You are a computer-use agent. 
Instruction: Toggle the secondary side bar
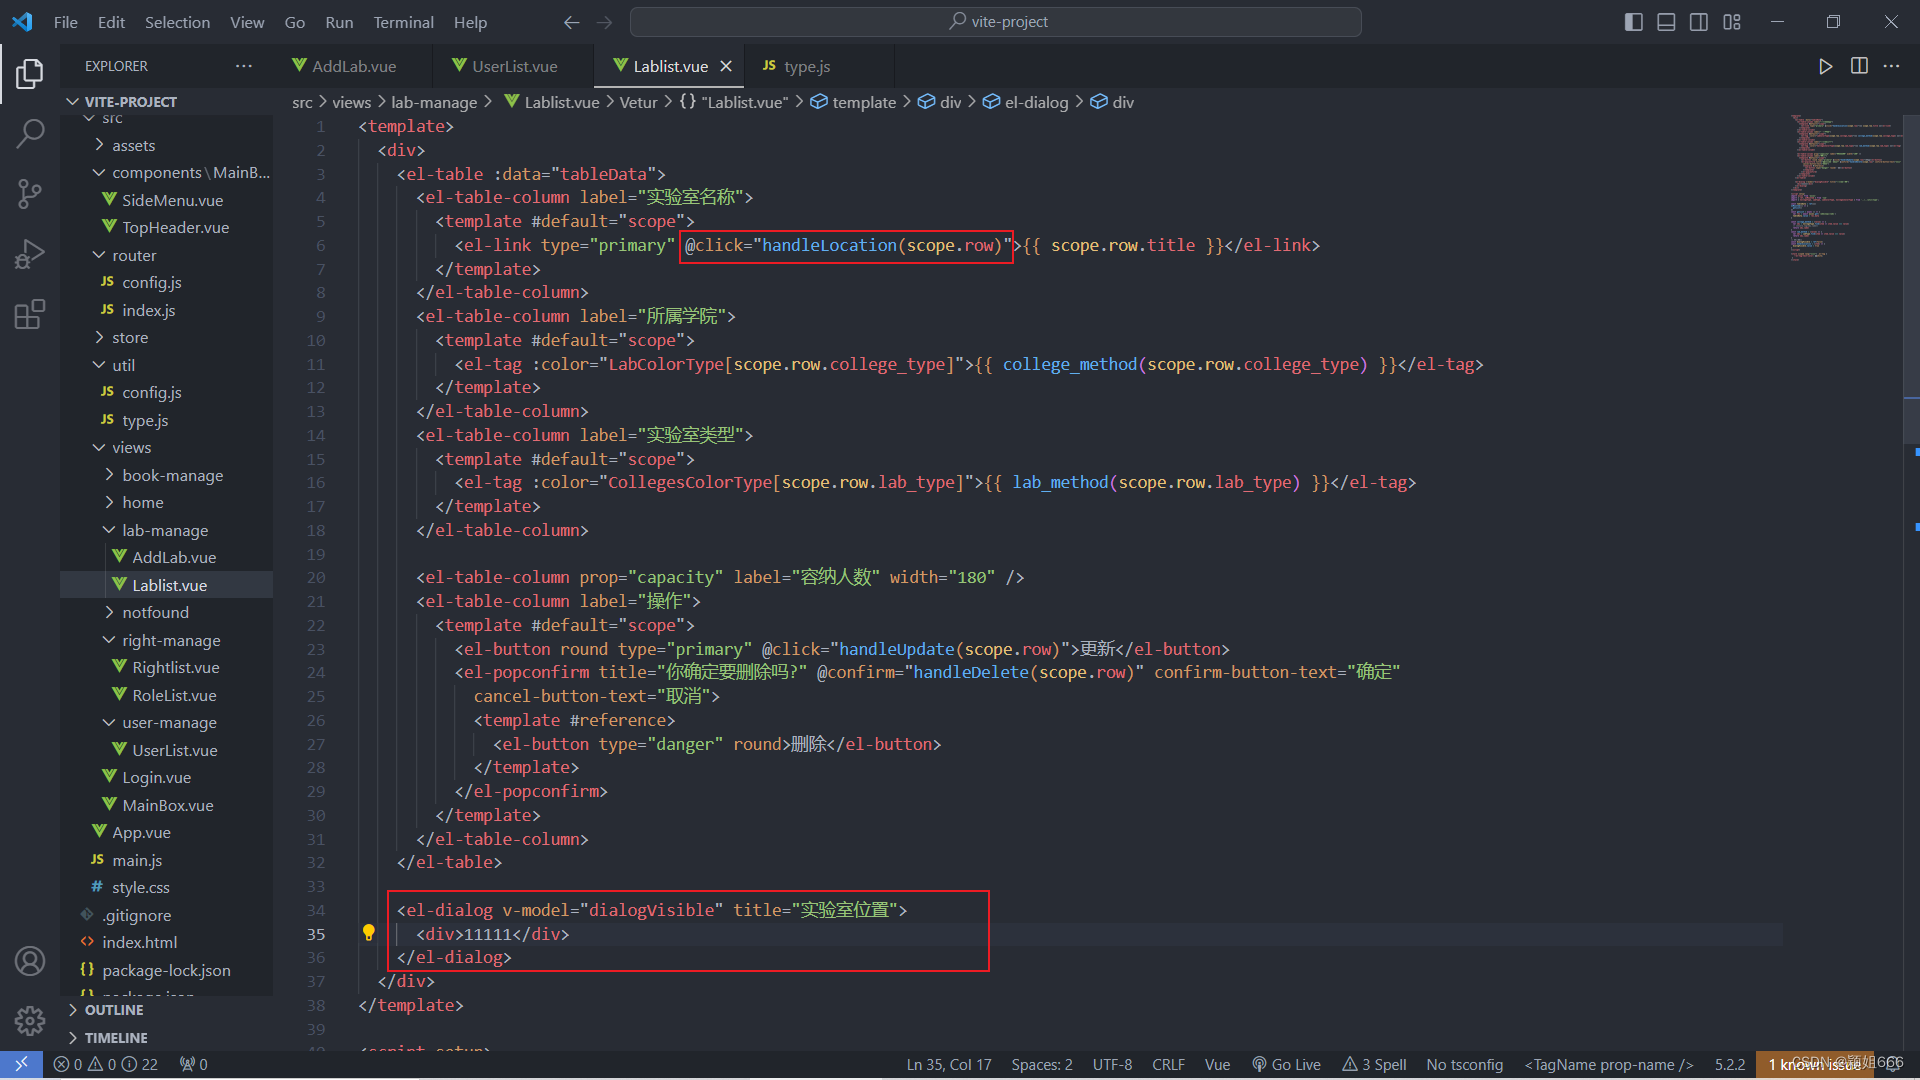coord(1699,22)
